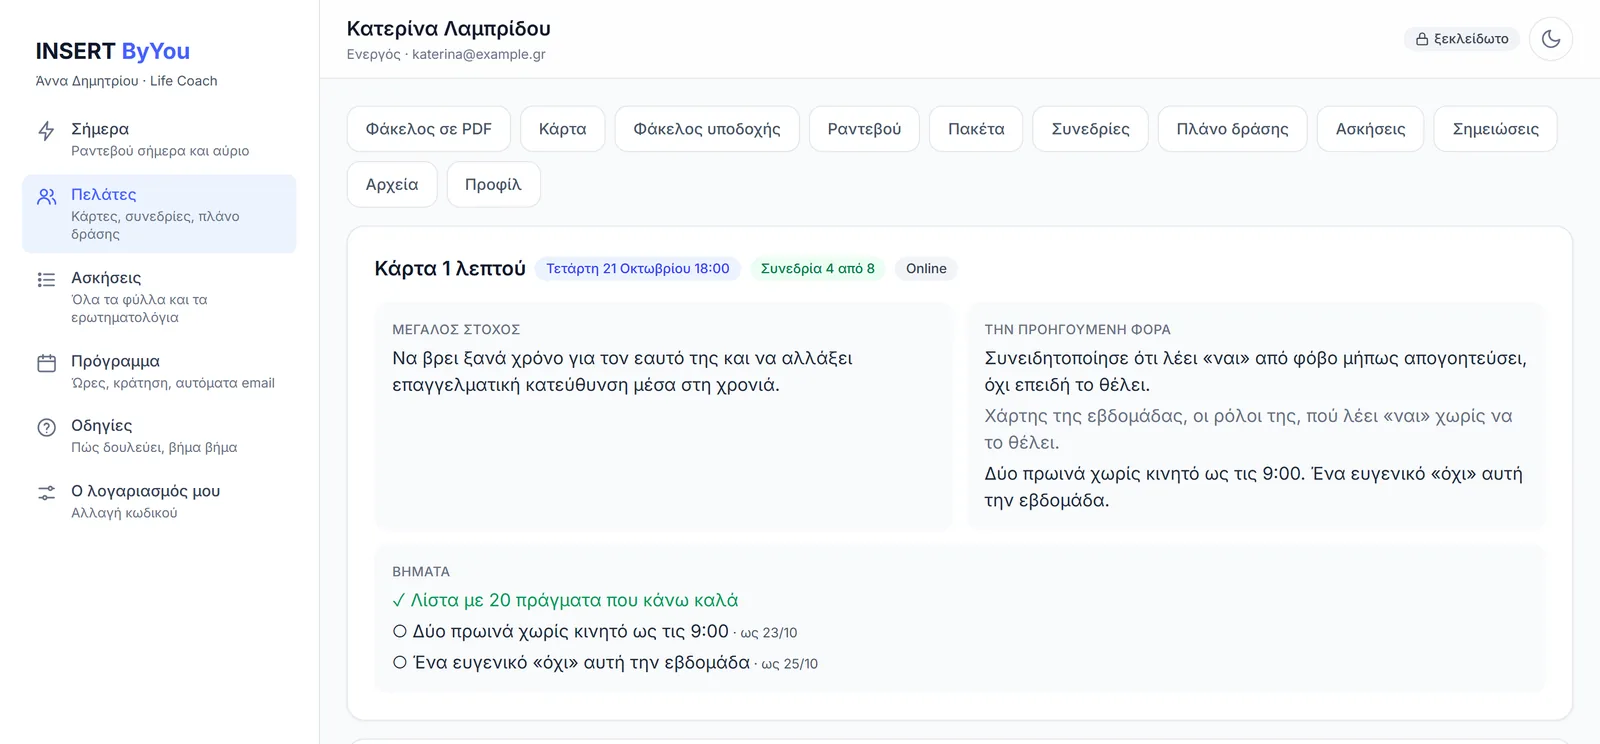This screenshot has width=1600, height=744.
Task: Click the question mark icon beside Οδηγίες
Action: [46, 428]
